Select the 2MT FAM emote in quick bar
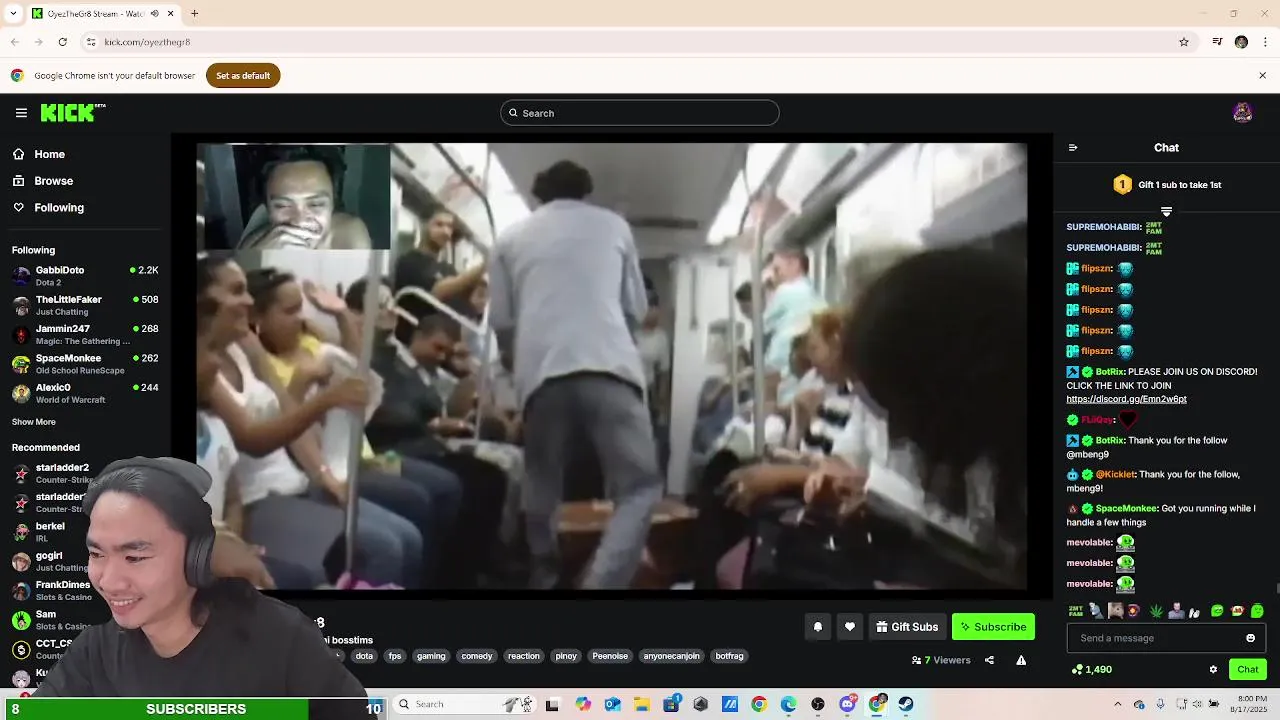This screenshot has height=720, width=1280. coord(1076,611)
